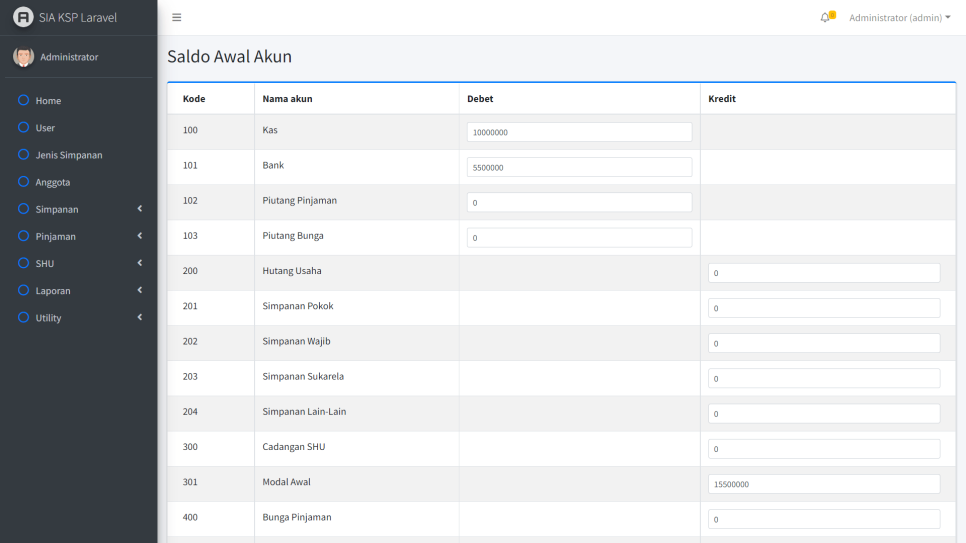Focus the Simpanan Wajib kredit field
Viewport: 966px width, 543px height.
(x=824, y=343)
